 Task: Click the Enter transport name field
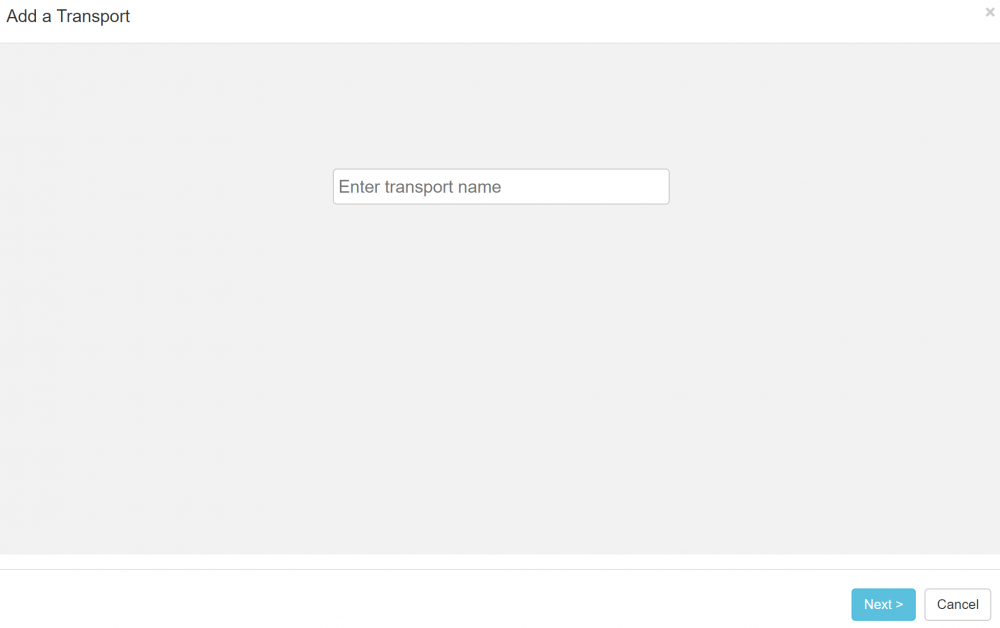tap(500, 187)
